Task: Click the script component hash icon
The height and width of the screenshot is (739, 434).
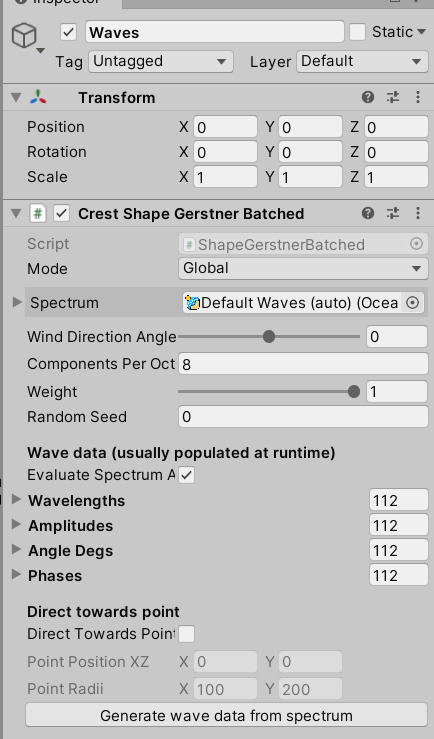Action: tap(38, 213)
